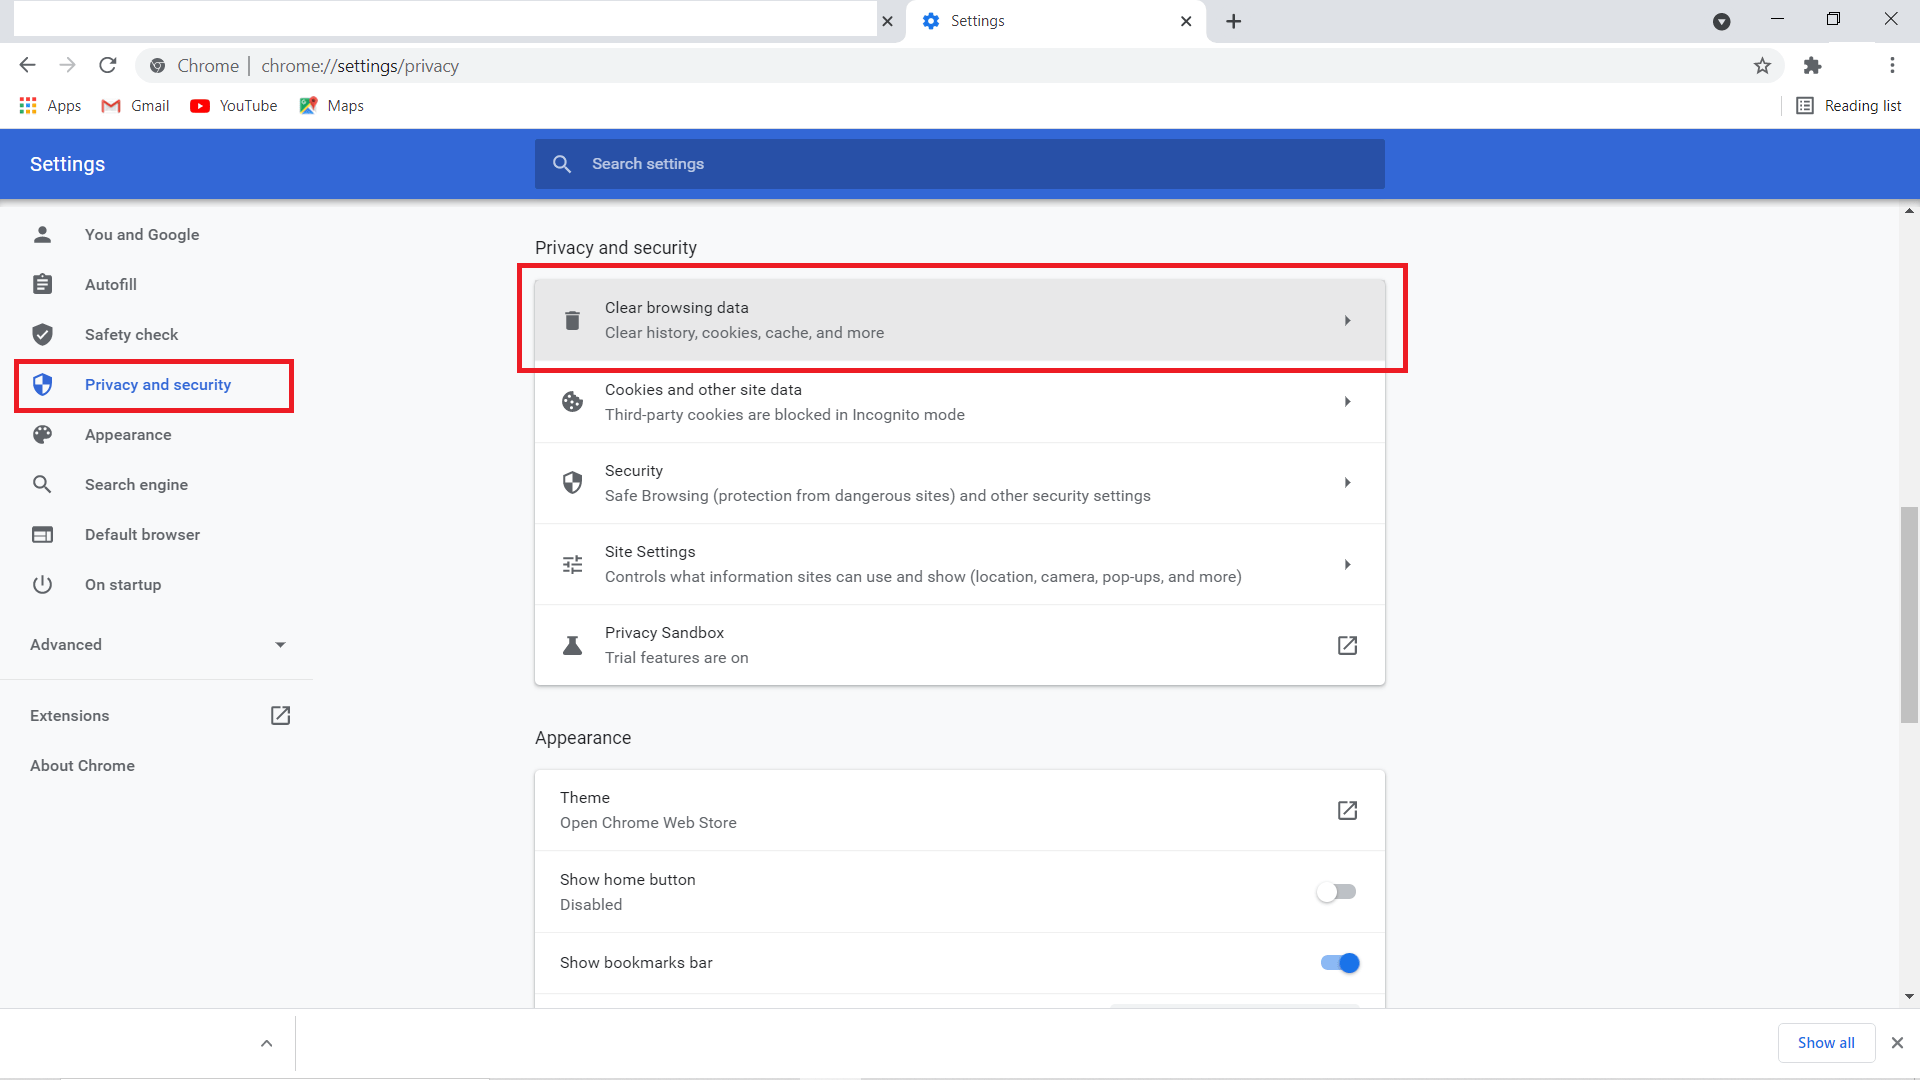Bookmark this page with the star icon
The image size is (1920, 1080).
click(1762, 65)
